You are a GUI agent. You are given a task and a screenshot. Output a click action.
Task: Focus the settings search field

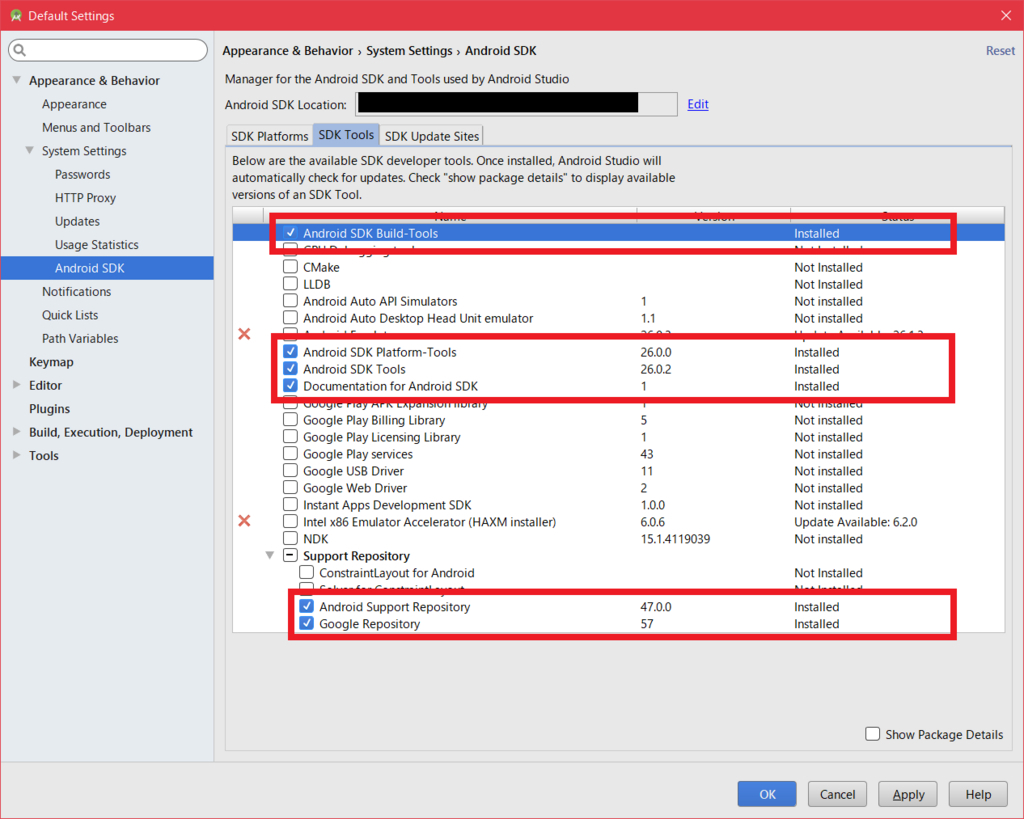click(x=108, y=50)
